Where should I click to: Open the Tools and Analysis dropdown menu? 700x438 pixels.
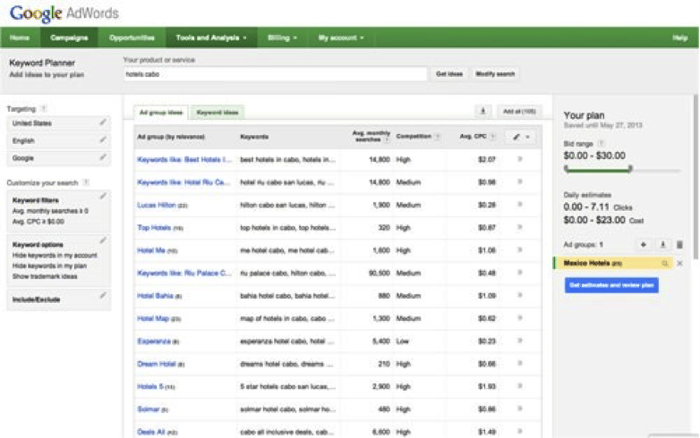pyautogui.click(x=211, y=38)
